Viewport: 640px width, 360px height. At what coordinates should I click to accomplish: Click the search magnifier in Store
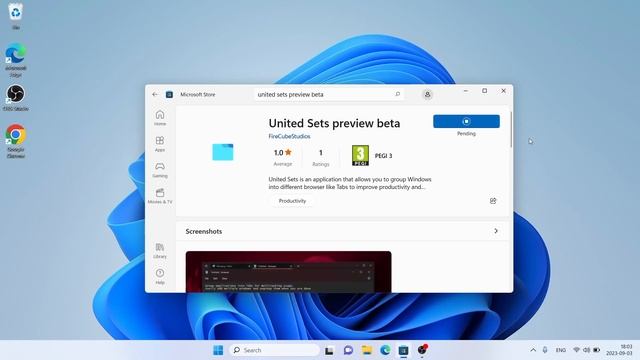[x=398, y=94]
